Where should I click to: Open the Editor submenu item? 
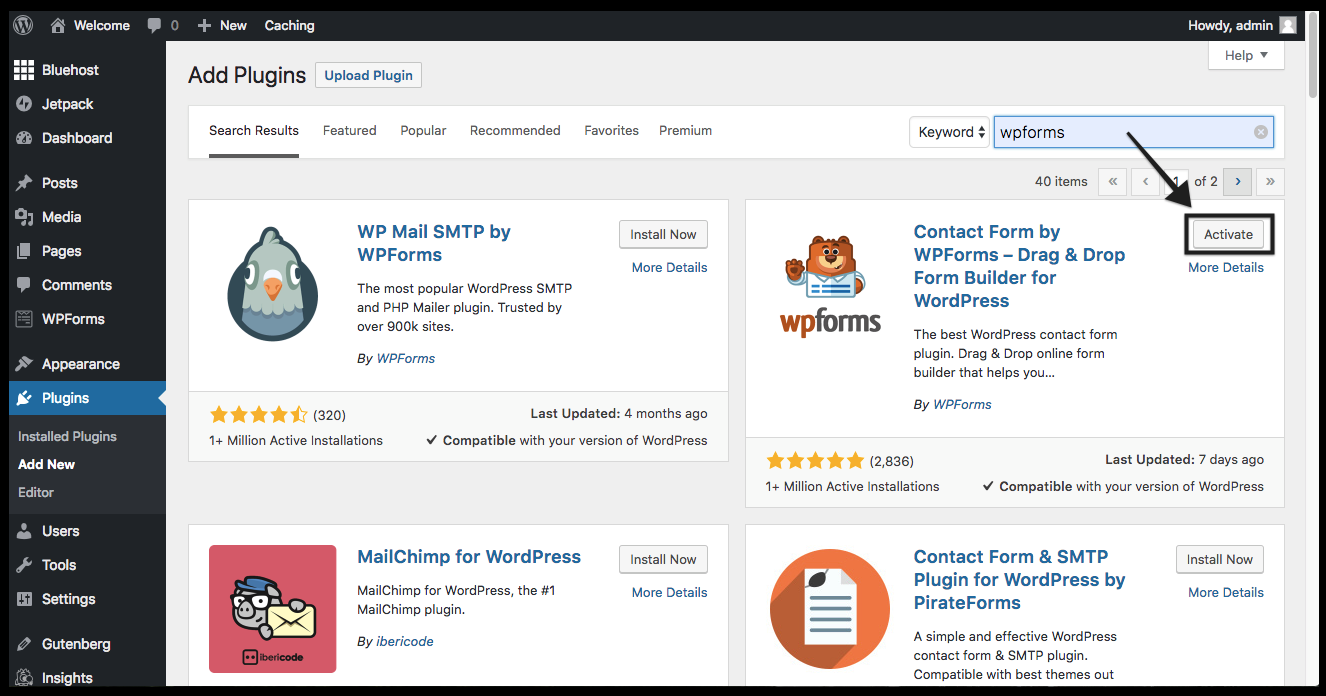36,492
